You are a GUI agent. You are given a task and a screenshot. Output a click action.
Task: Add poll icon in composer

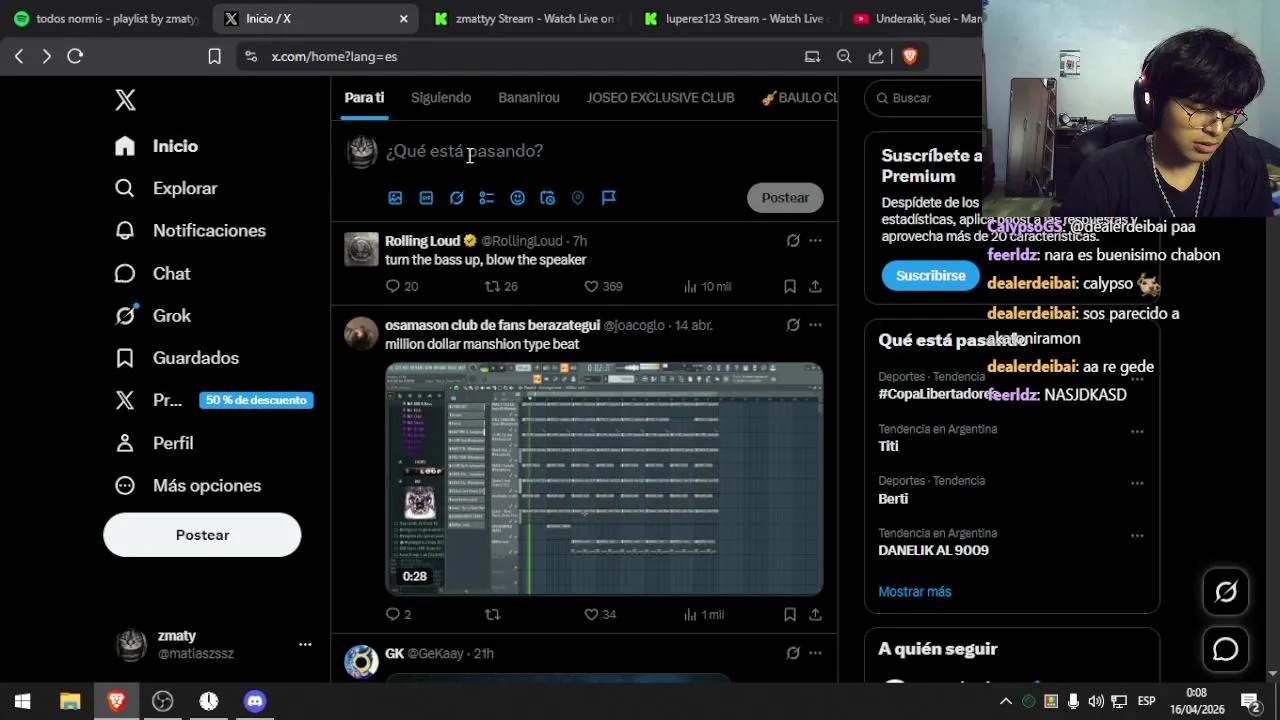487,198
